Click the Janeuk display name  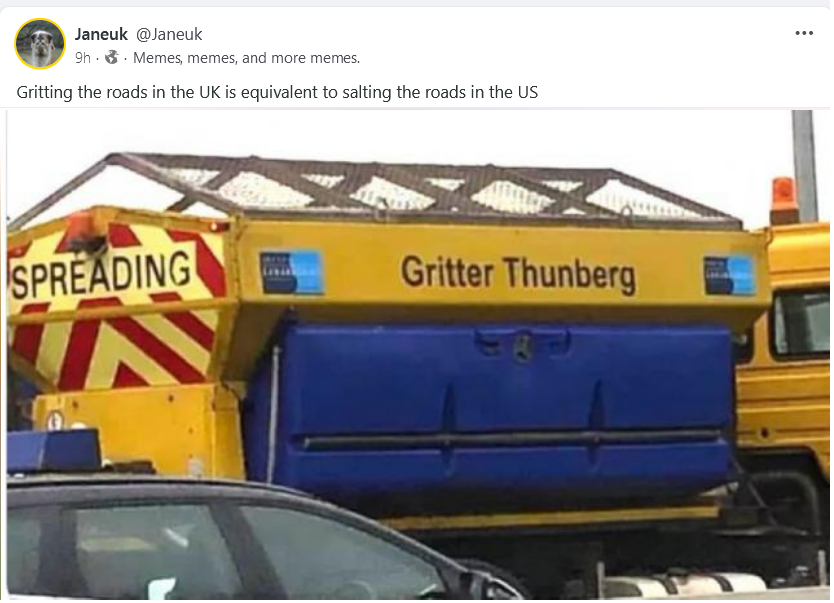pyautogui.click(x=101, y=35)
